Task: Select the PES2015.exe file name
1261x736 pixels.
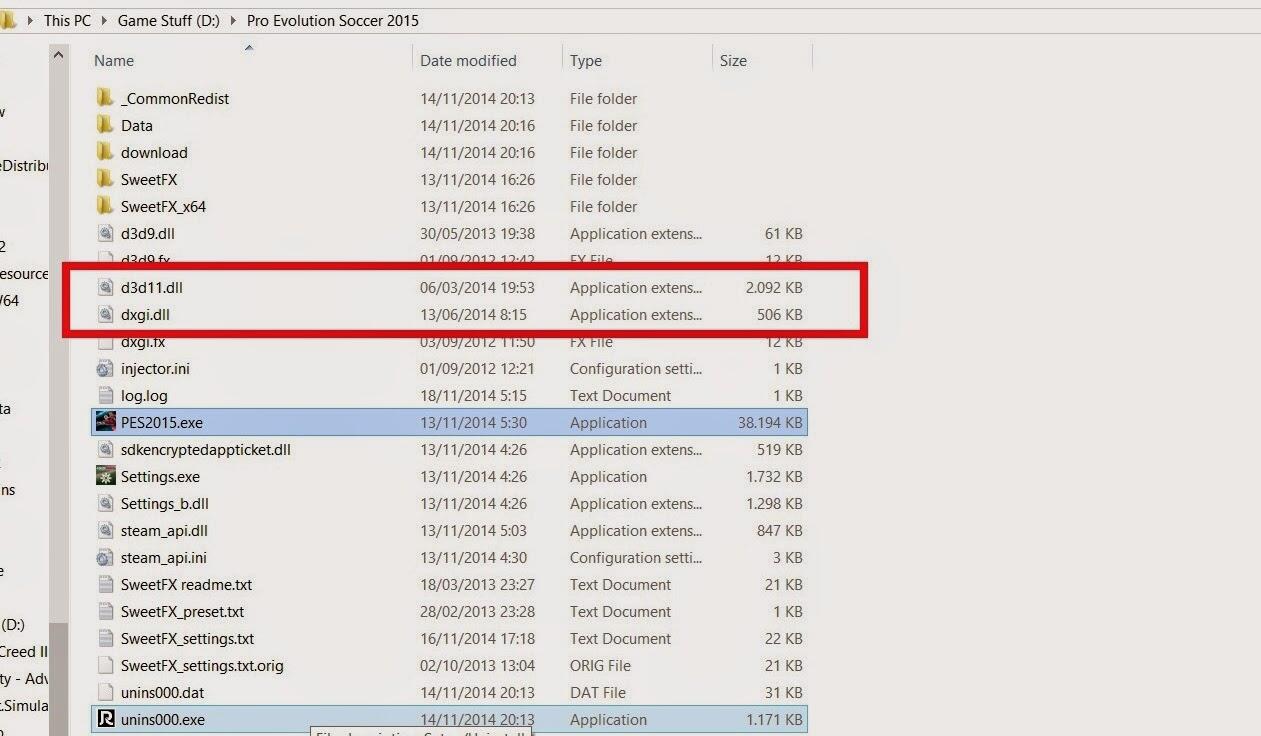Action: pos(162,422)
